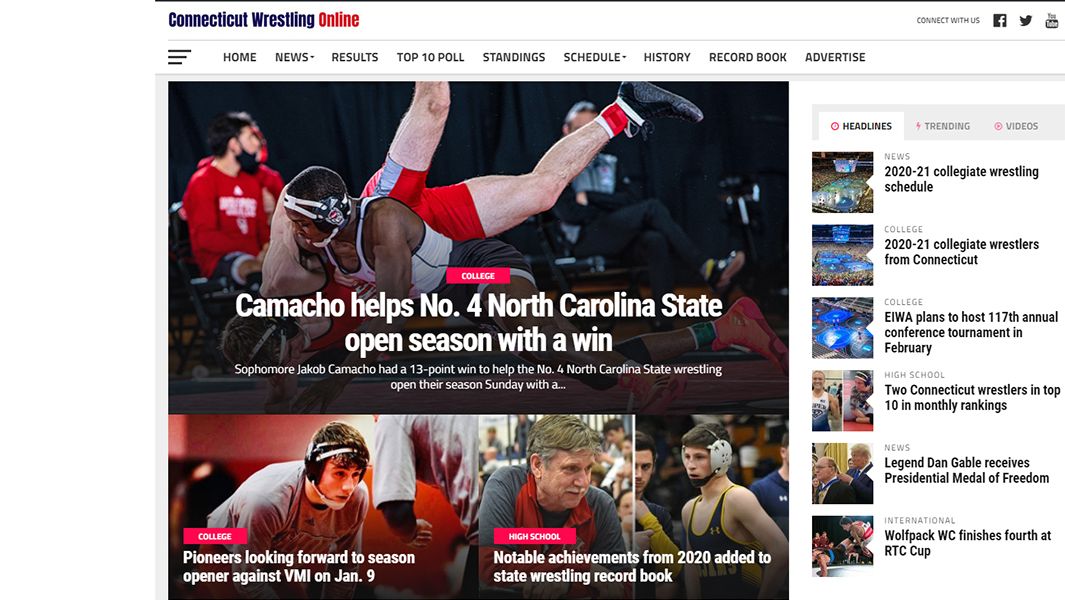
Task: Switch to the TRENDING tab
Action: [942, 126]
